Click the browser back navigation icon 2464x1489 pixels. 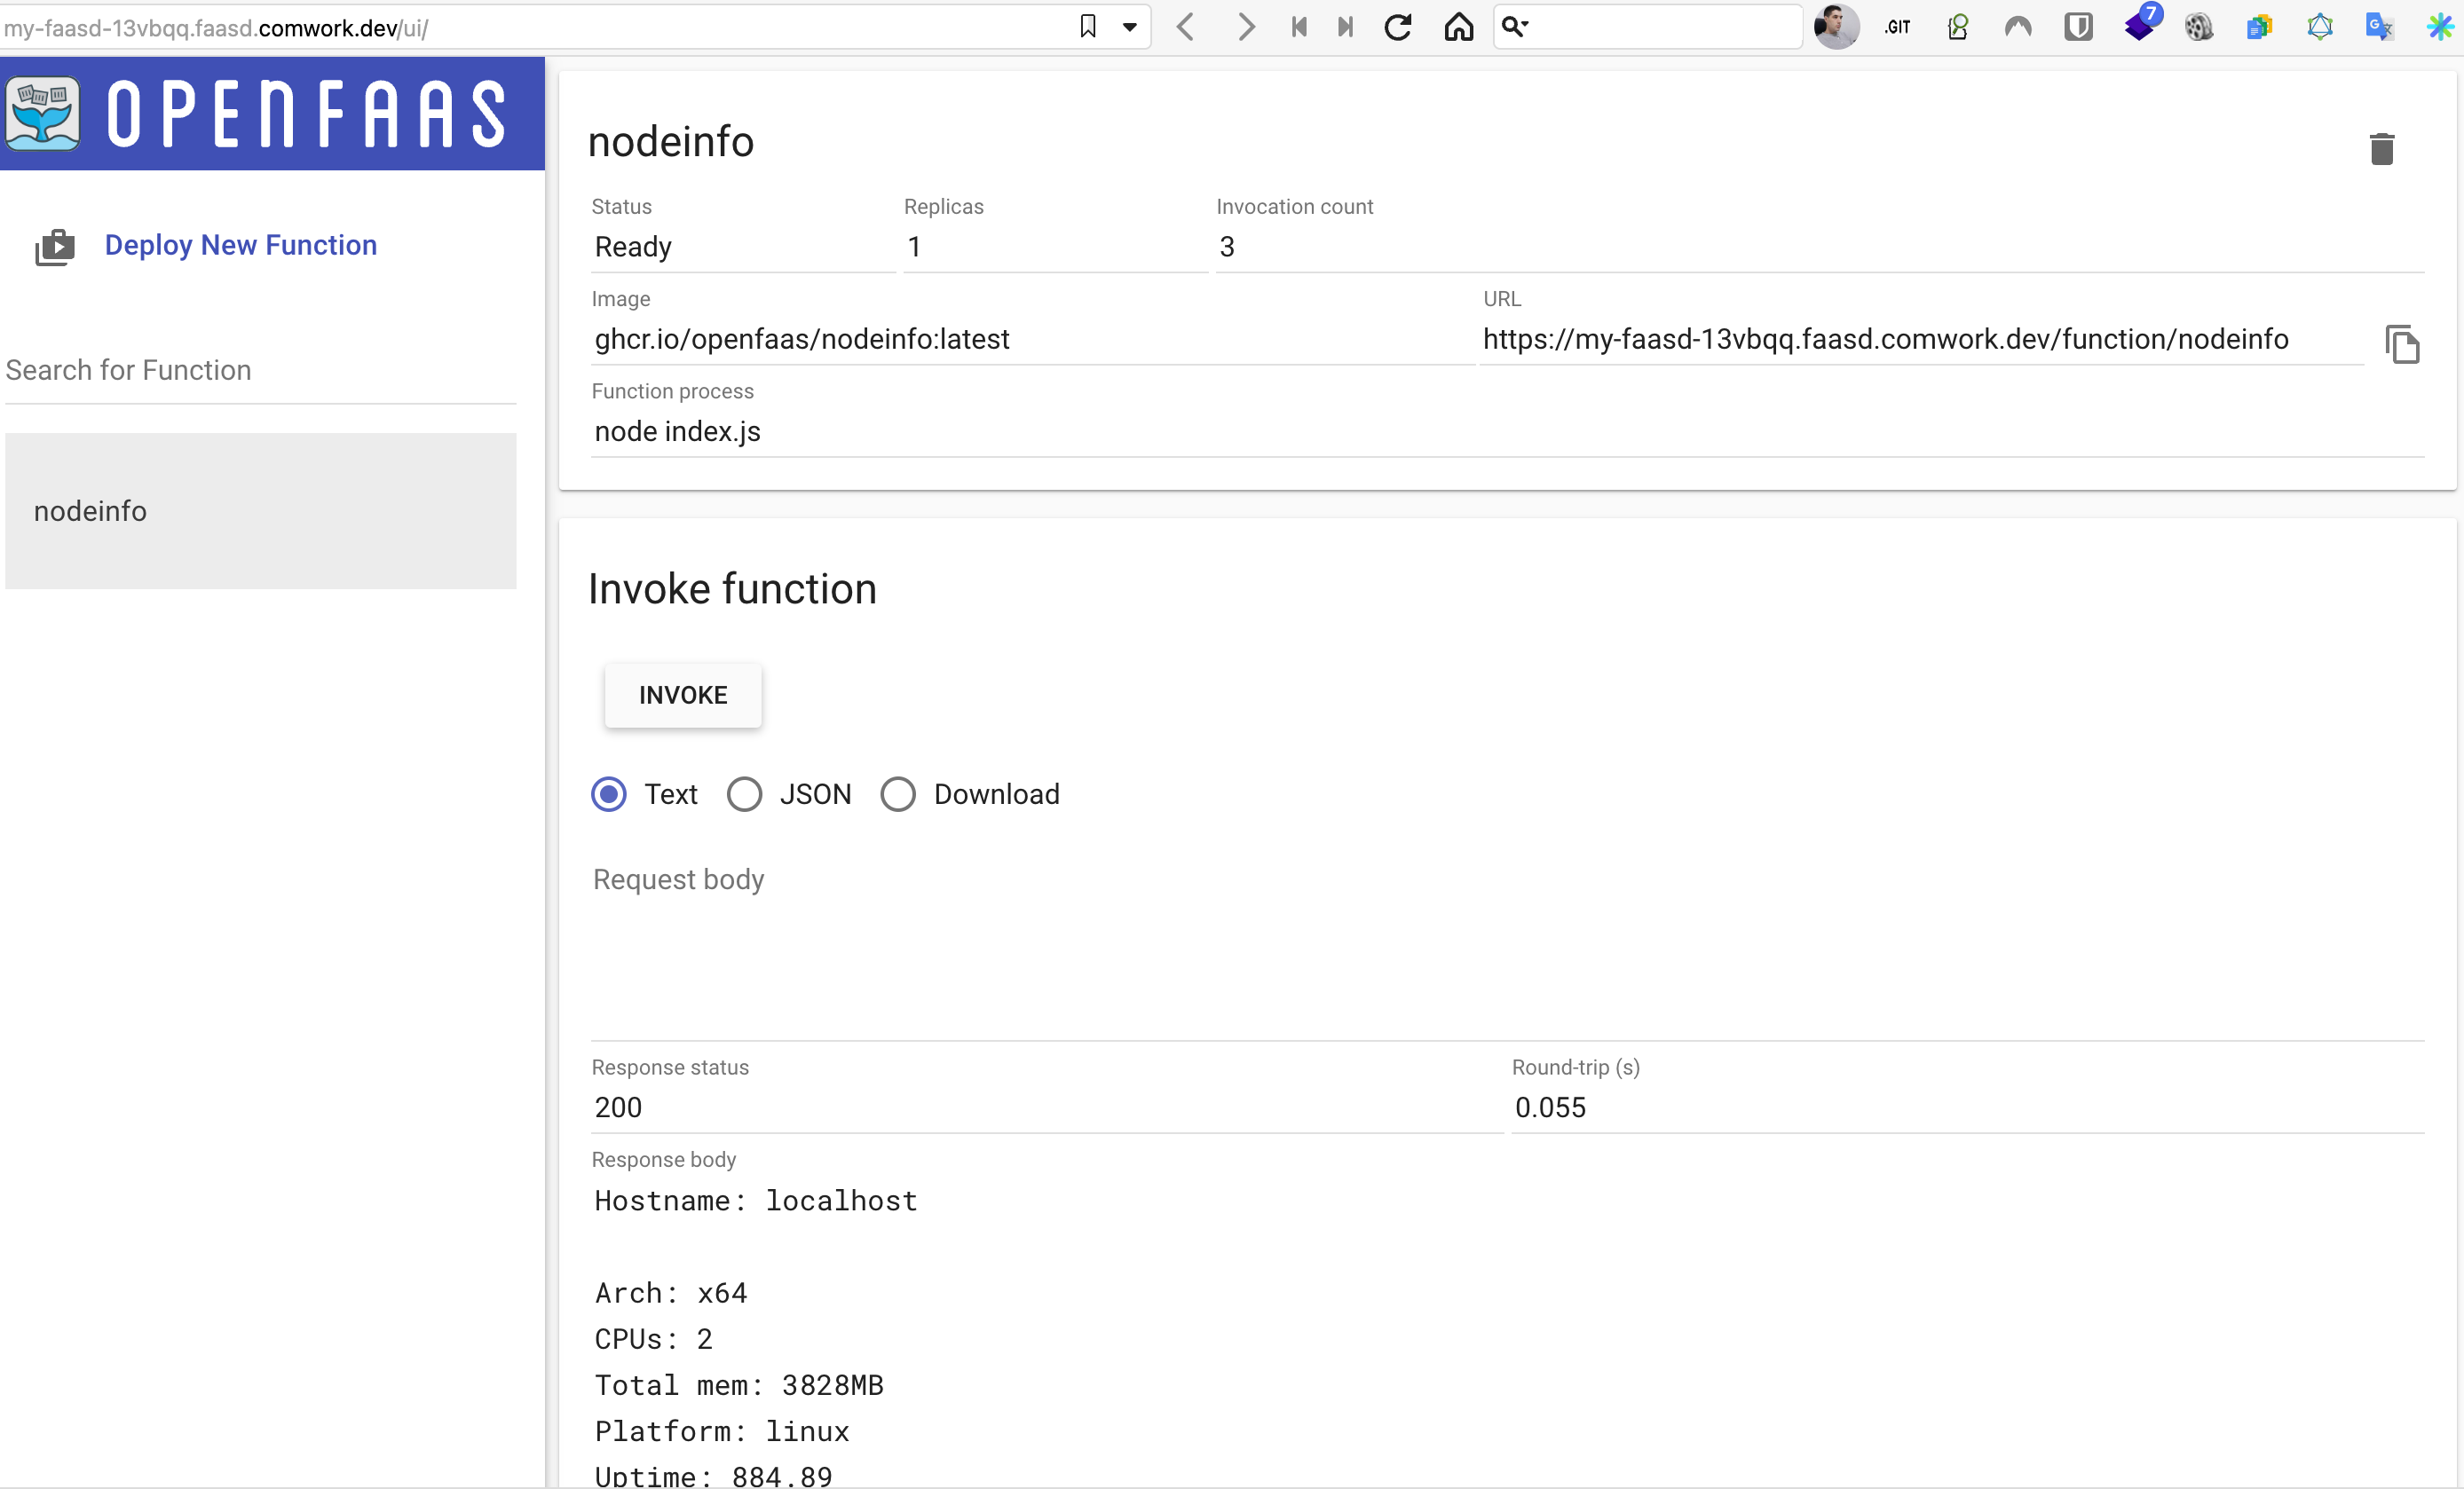tap(1186, 27)
